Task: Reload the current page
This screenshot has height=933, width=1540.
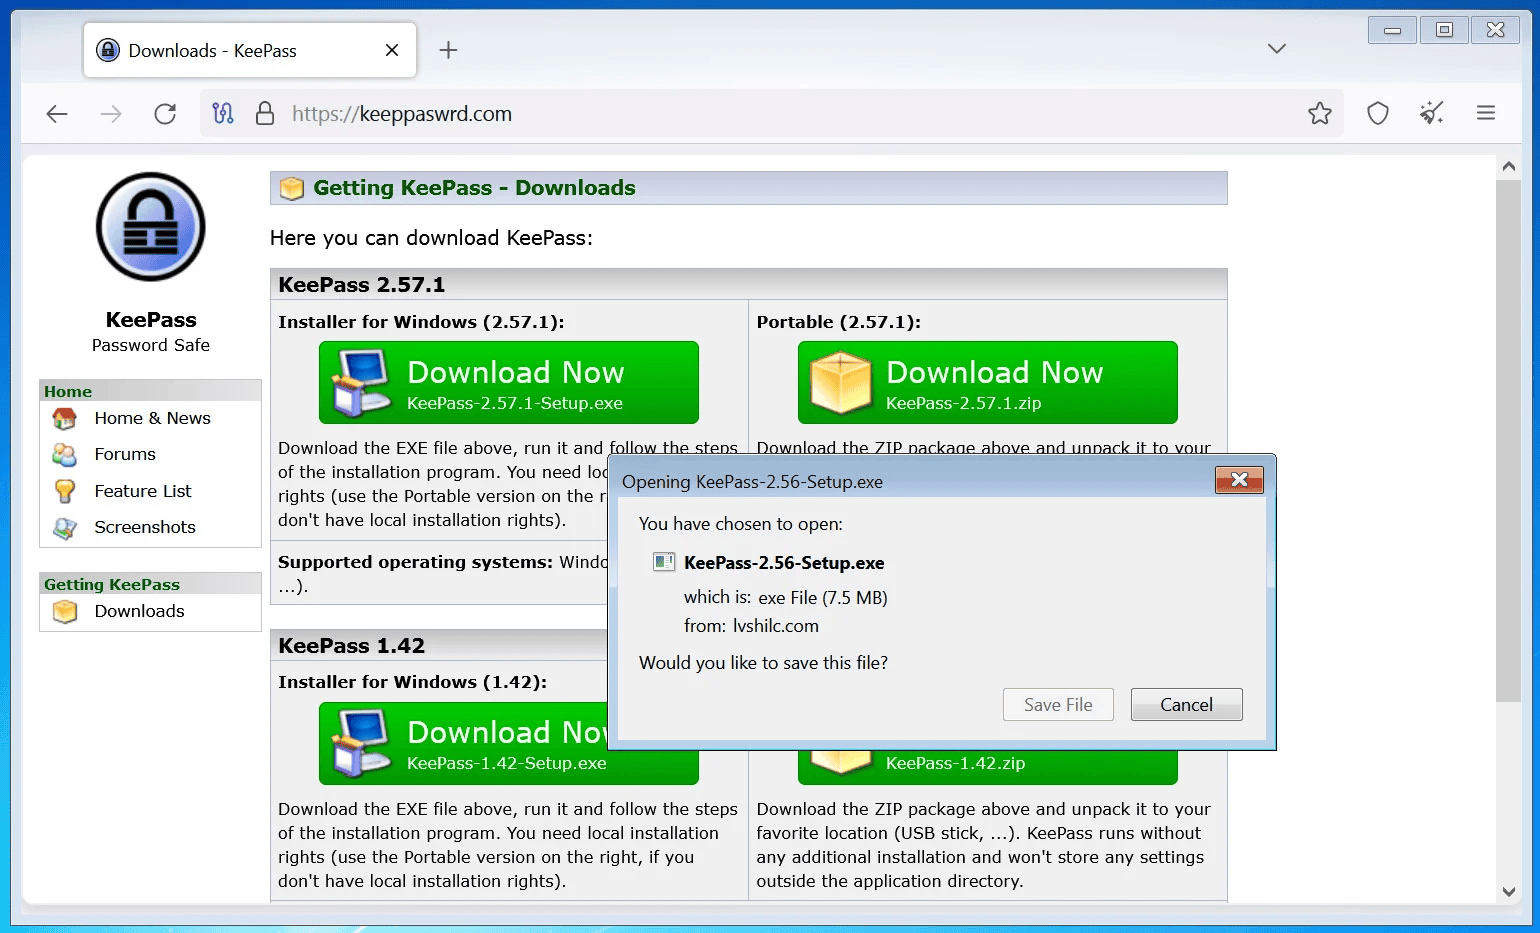Action: click(165, 113)
